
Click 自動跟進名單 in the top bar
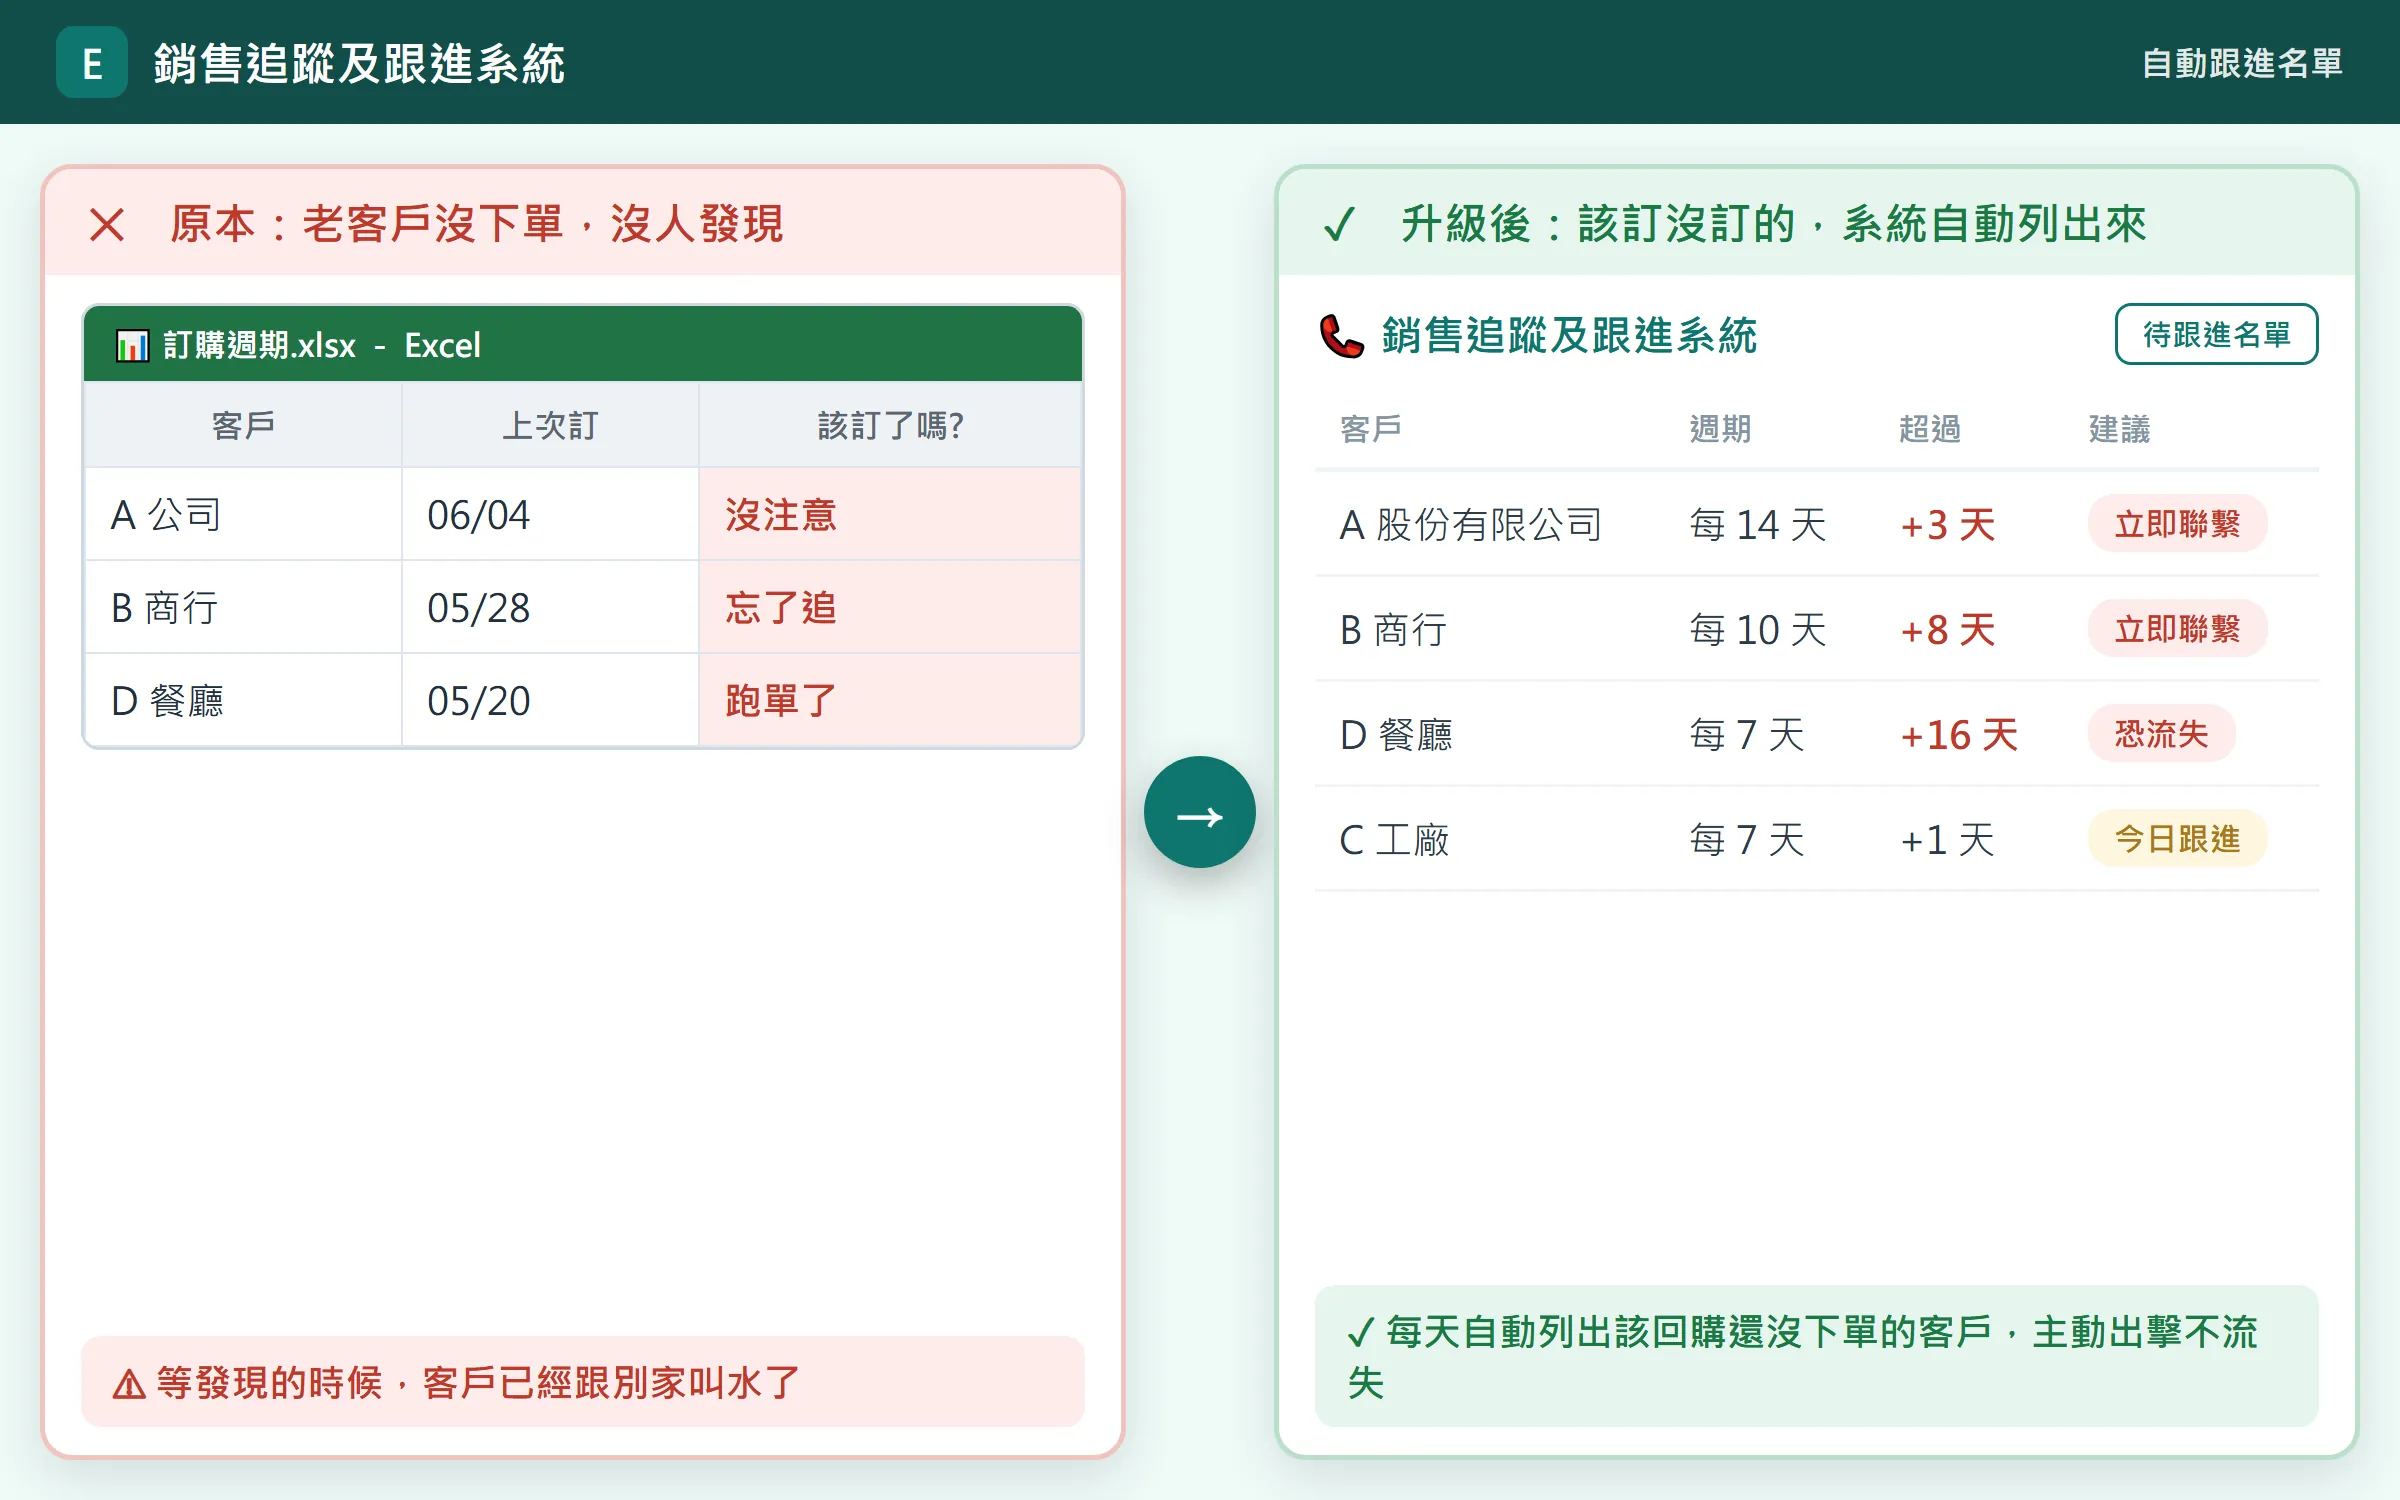coord(2242,63)
